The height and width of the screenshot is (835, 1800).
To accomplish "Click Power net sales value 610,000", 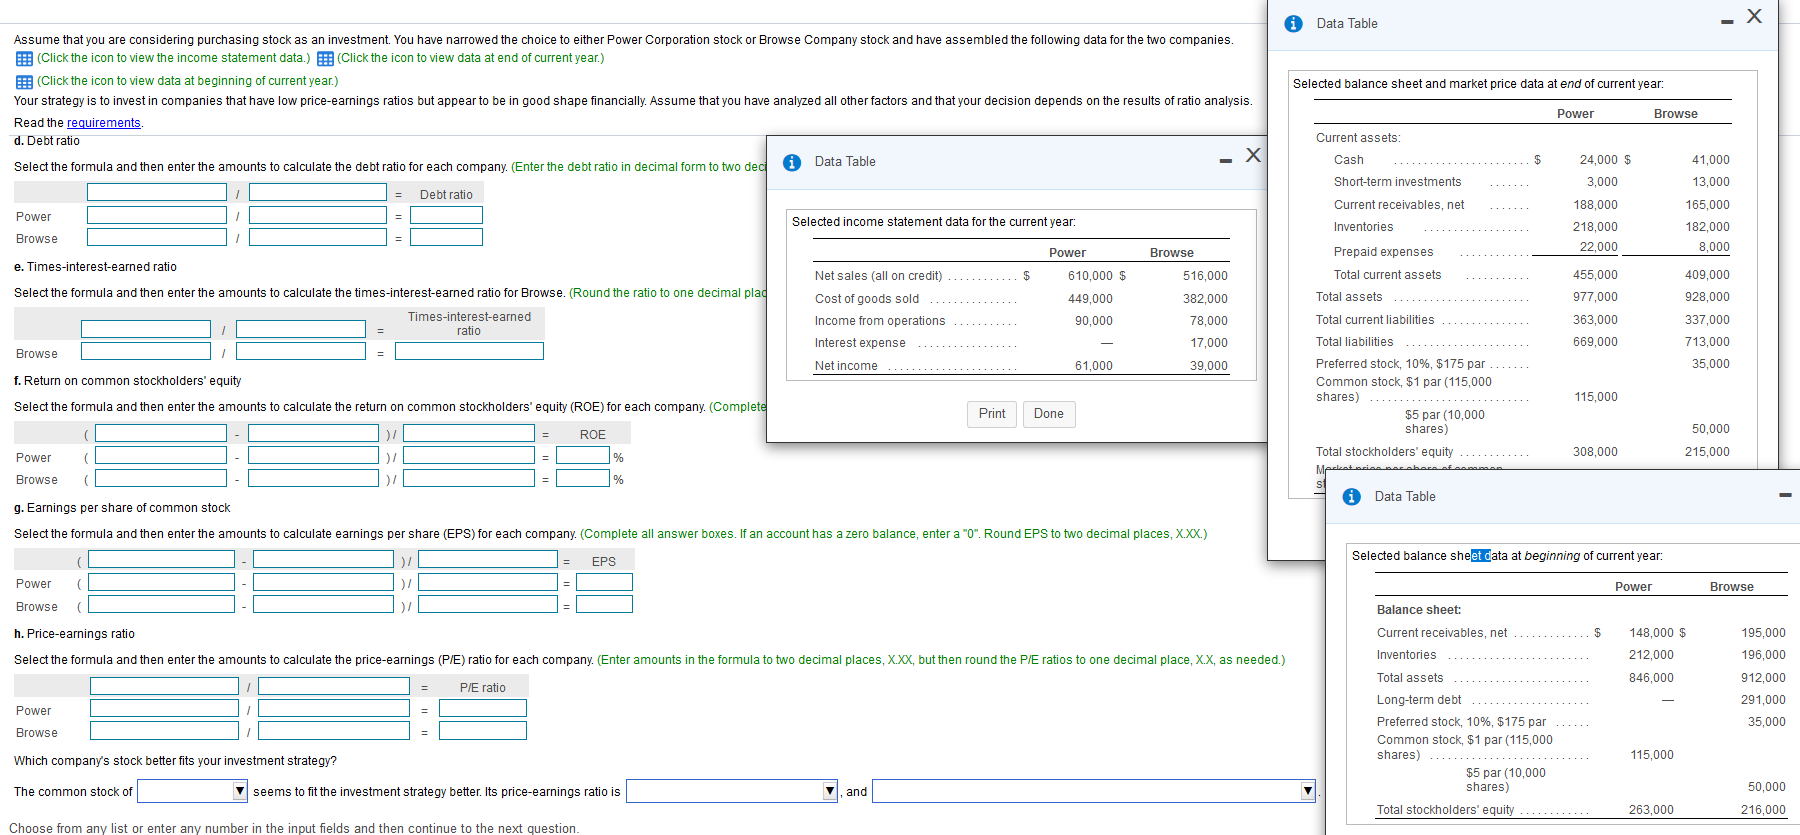I will tap(1090, 276).
